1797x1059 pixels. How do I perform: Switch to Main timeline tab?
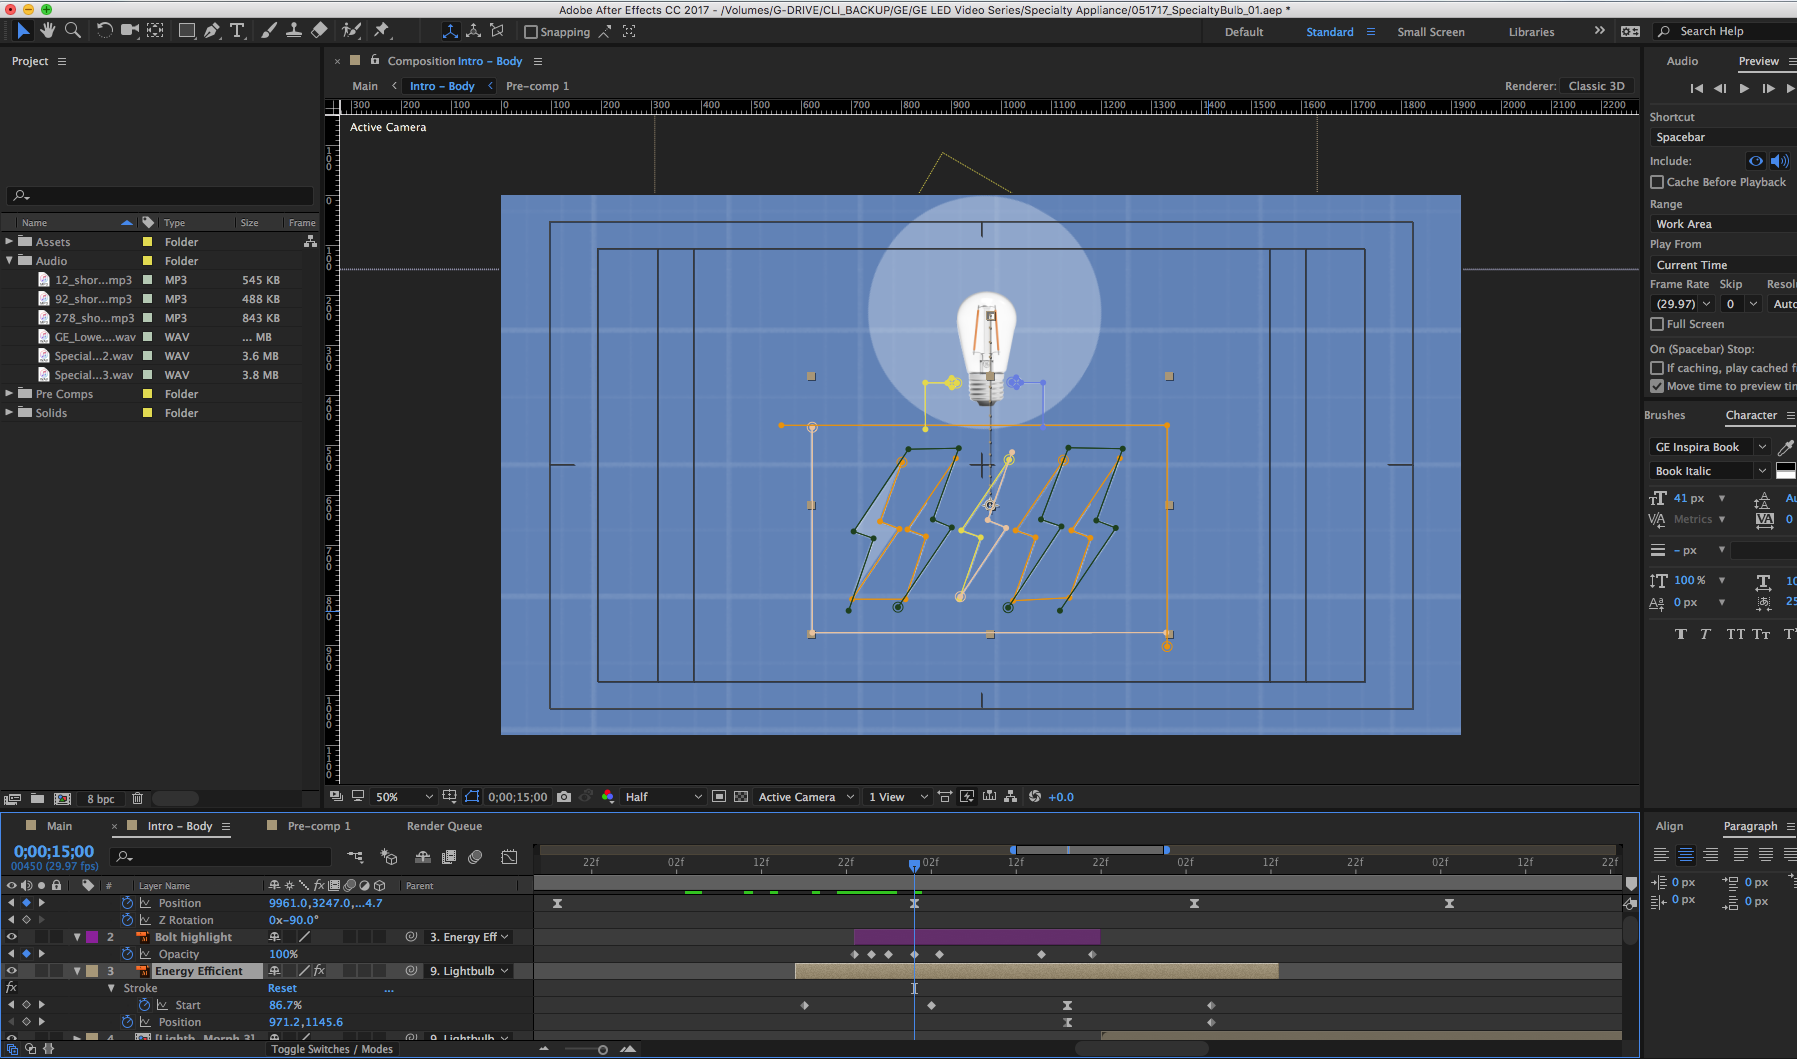click(59, 826)
